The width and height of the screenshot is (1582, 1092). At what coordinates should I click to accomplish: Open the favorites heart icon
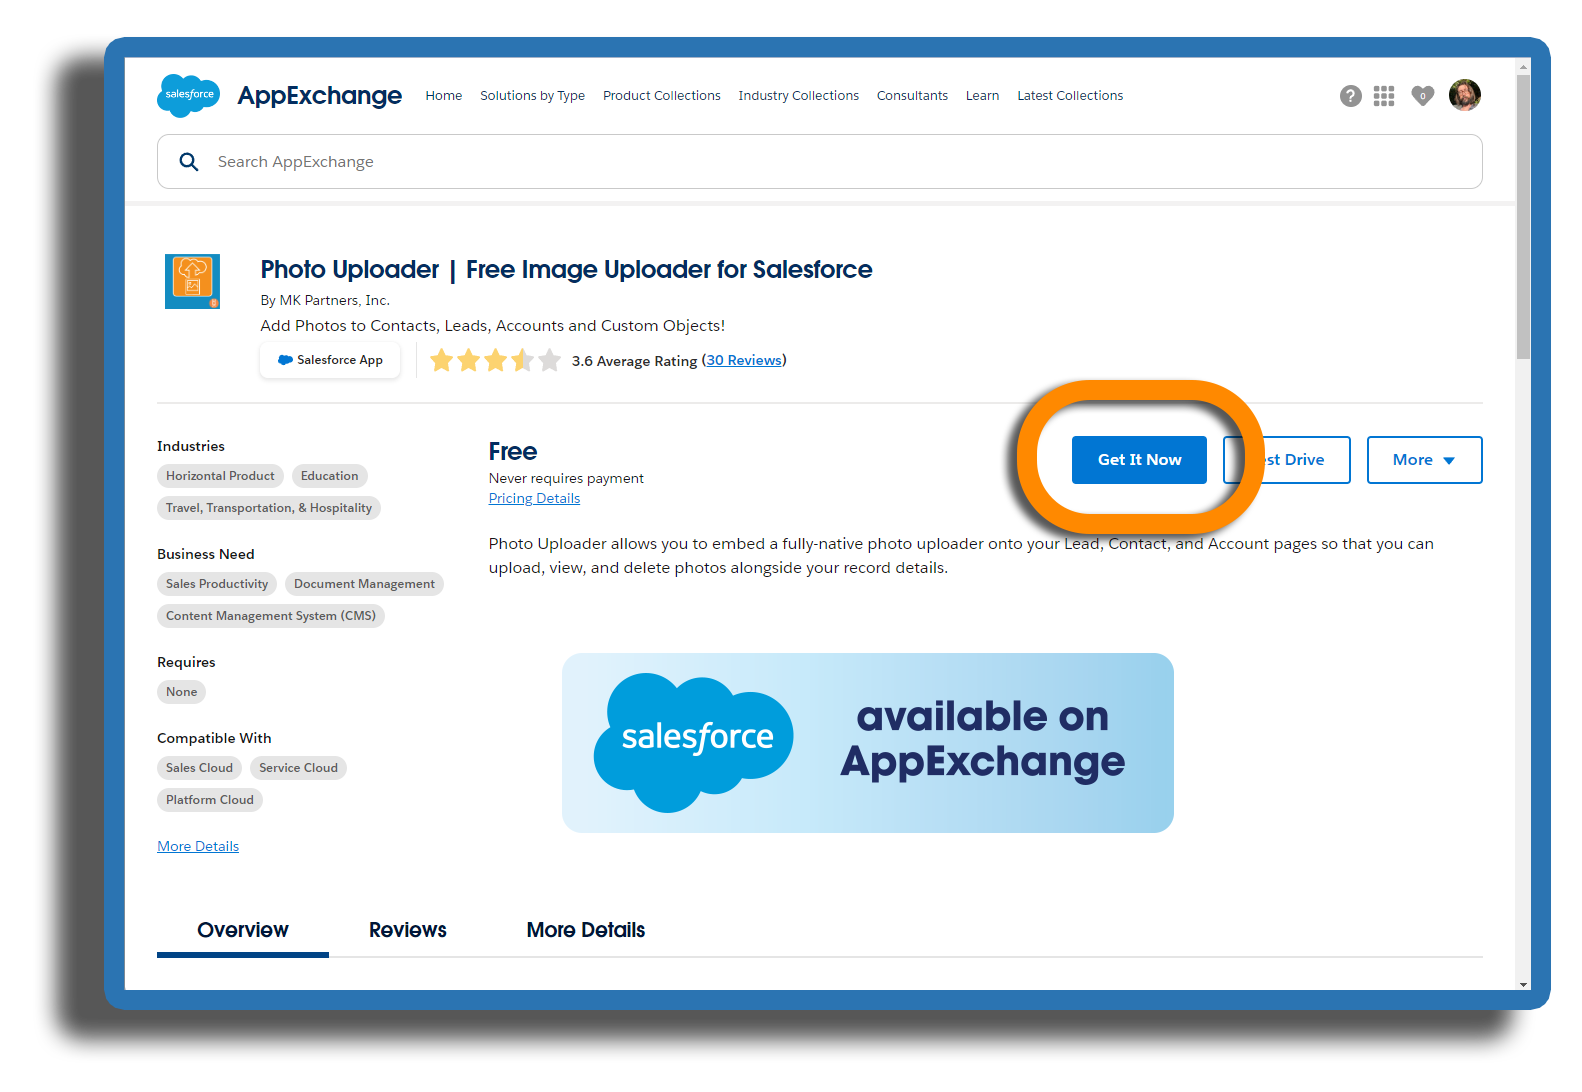pyautogui.click(x=1422, y=96)
